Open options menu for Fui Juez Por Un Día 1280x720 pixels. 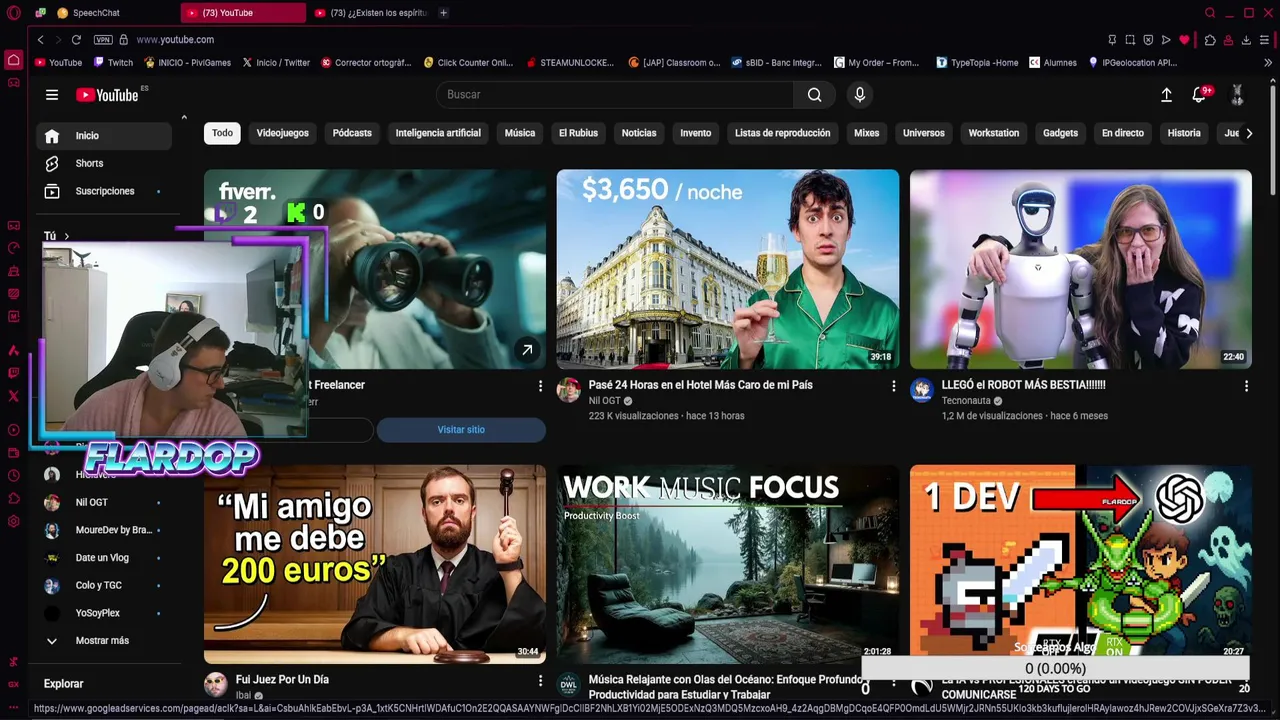(541, 681)
